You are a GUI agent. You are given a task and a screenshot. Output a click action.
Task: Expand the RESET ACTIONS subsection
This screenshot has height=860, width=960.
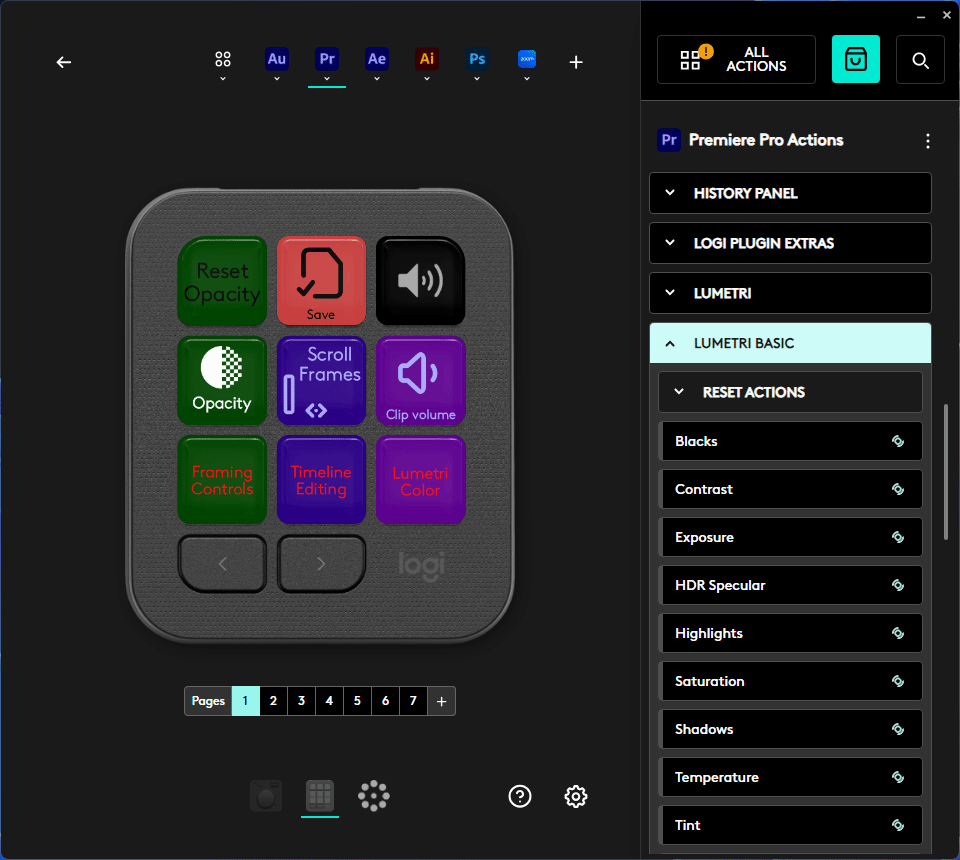790,392
